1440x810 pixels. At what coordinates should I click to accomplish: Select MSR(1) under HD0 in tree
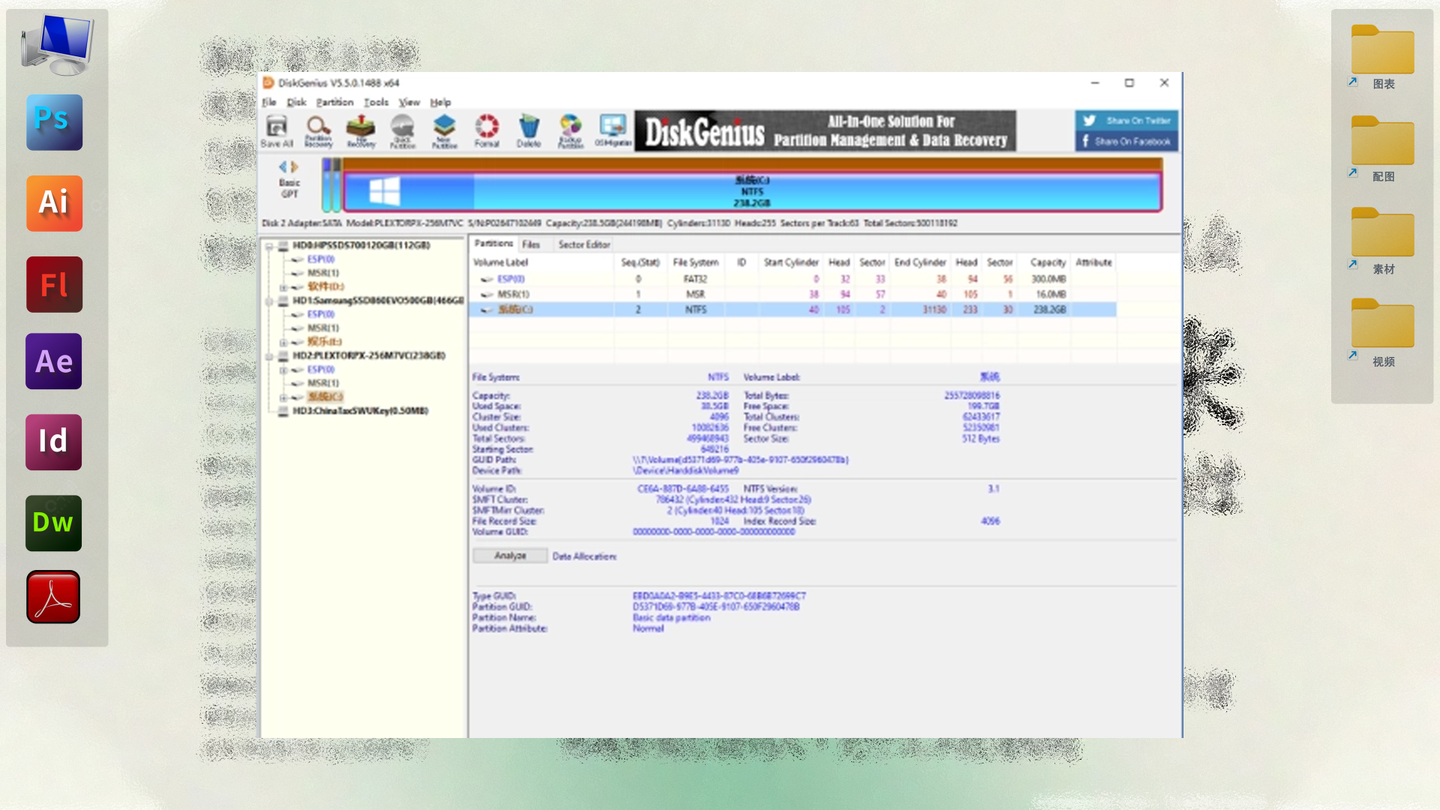click(323, 273)
